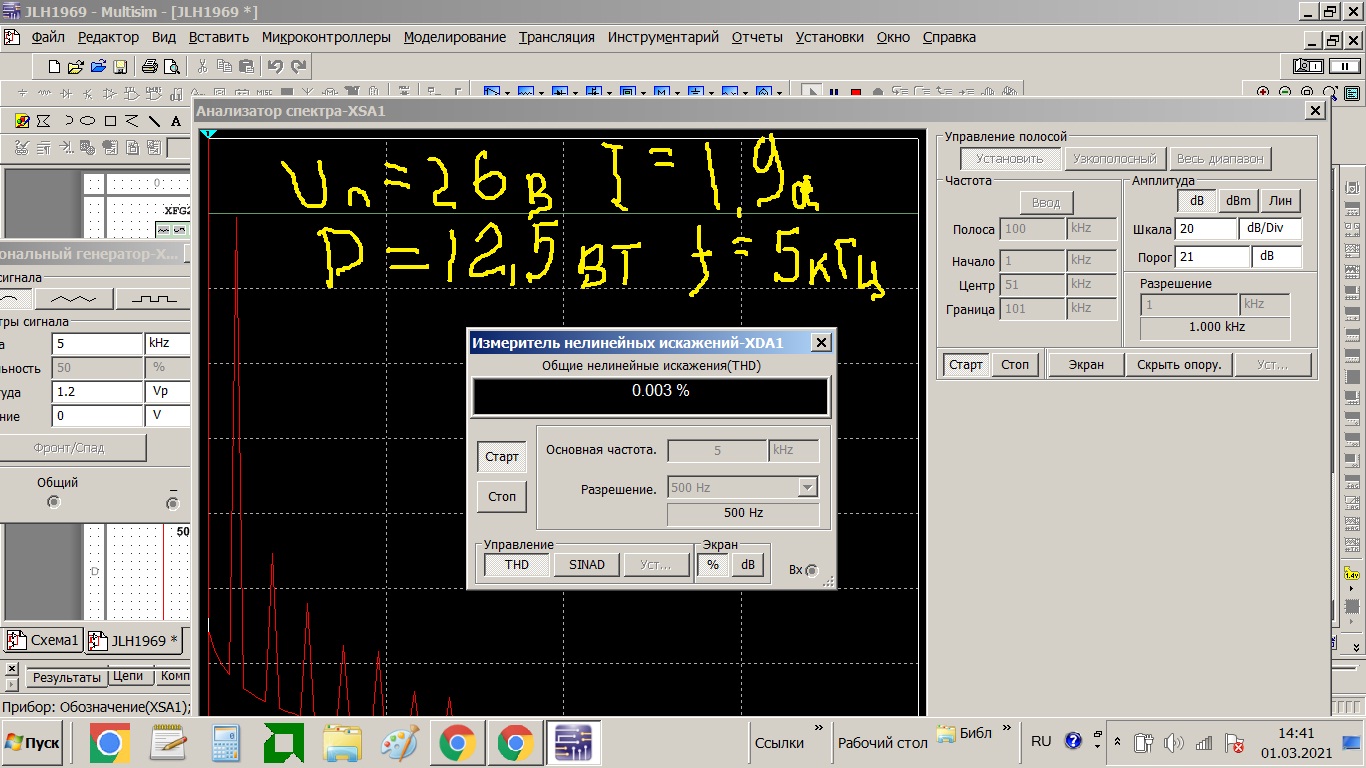This screenshot has width=1366, height=768.
Task: Select square waveform in function generator
Action: (x=153, y=299)
